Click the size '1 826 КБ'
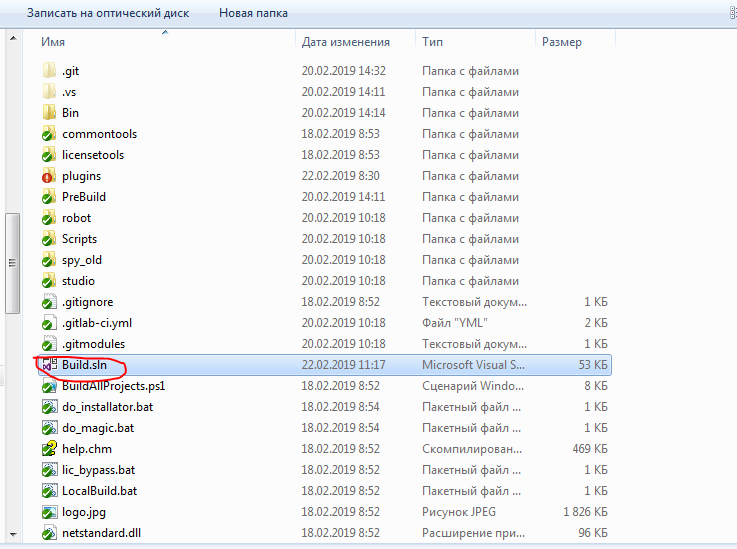Viewport: 737px width, 549px height. pos(586,512)
